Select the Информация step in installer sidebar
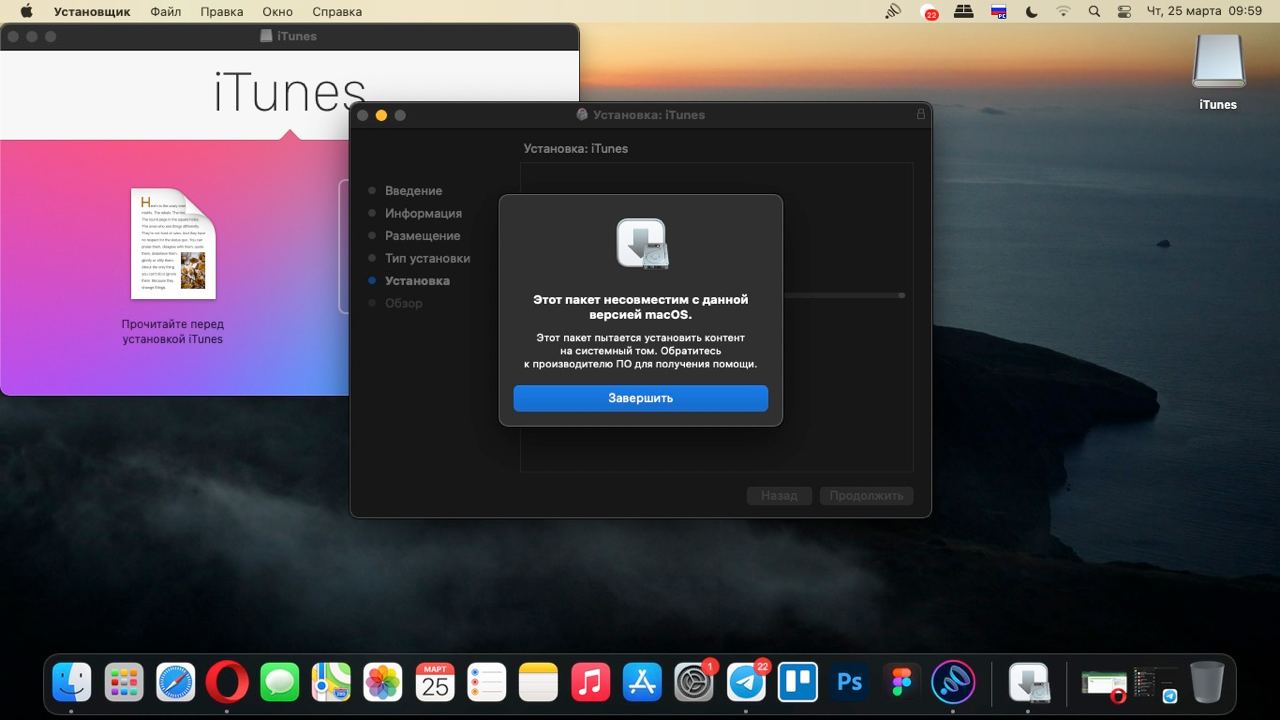The height and width of the screenshot is (720, 1280). (423, 213)
